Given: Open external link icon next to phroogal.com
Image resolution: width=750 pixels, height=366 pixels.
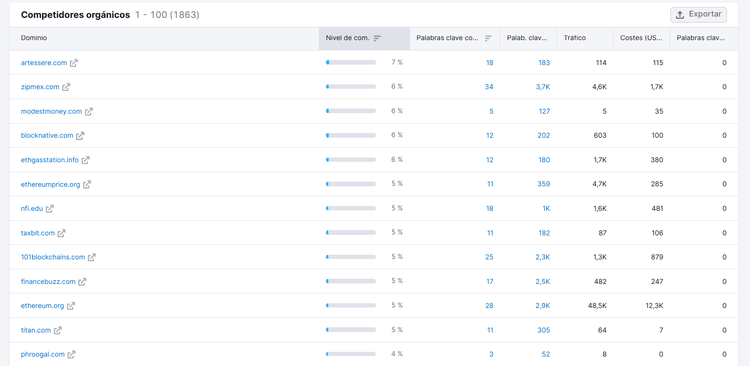Looking at the screenshot, I should pyautogui.click(x=71, y=355).
